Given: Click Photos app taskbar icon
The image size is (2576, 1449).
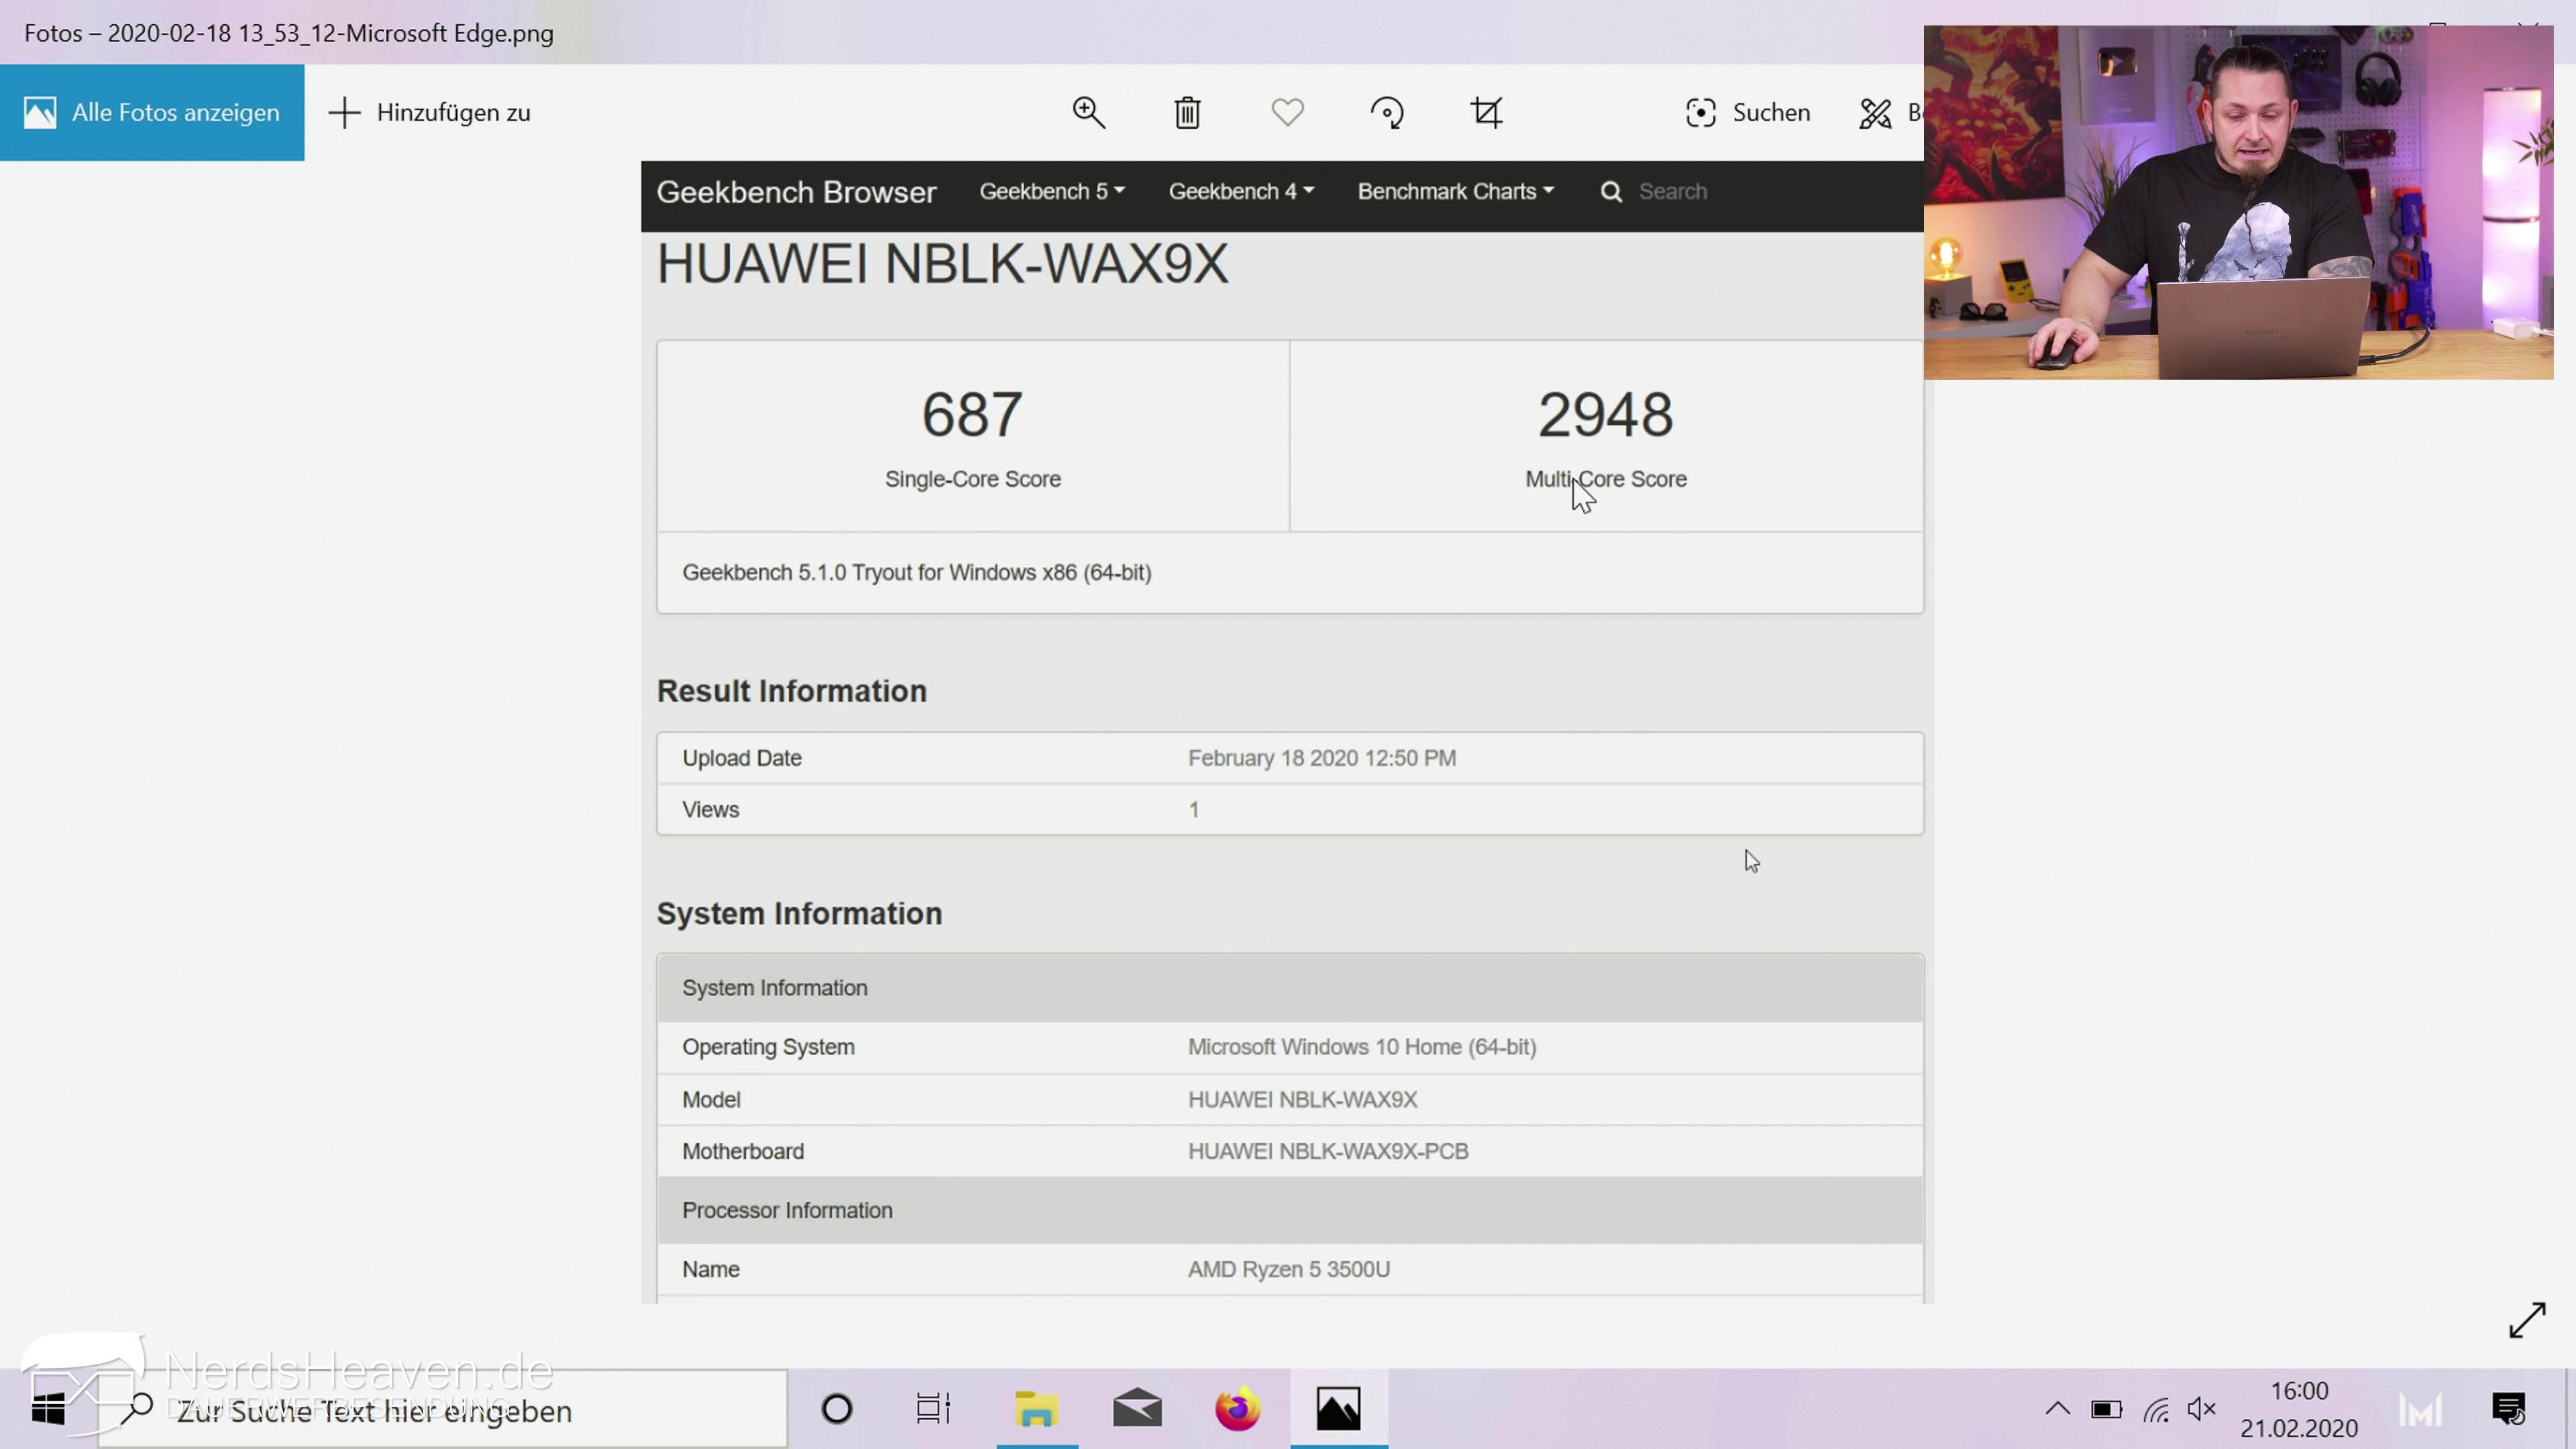Looking at the screenshot, I should click(1338, 1409).
